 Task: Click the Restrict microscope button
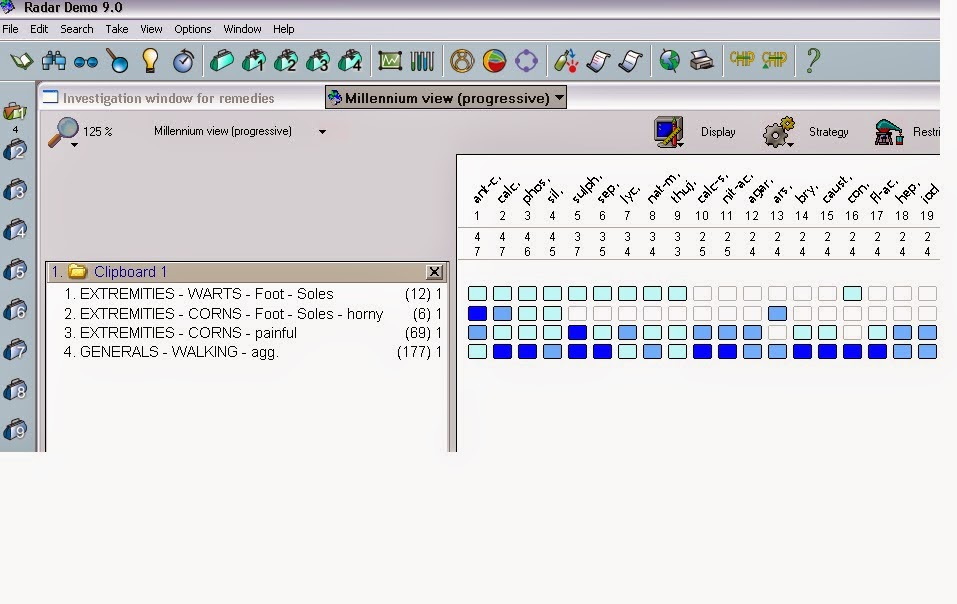pos(888,132)
